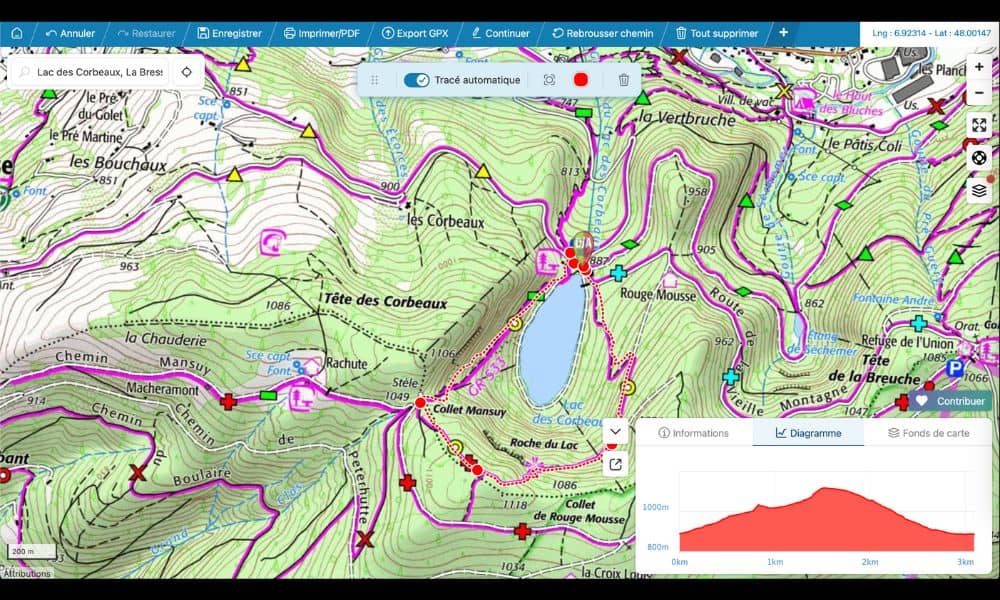This screenshot has height=600, width=1000.
Task: Delete everything with Tout supprimer
Action: click(717, 33)
